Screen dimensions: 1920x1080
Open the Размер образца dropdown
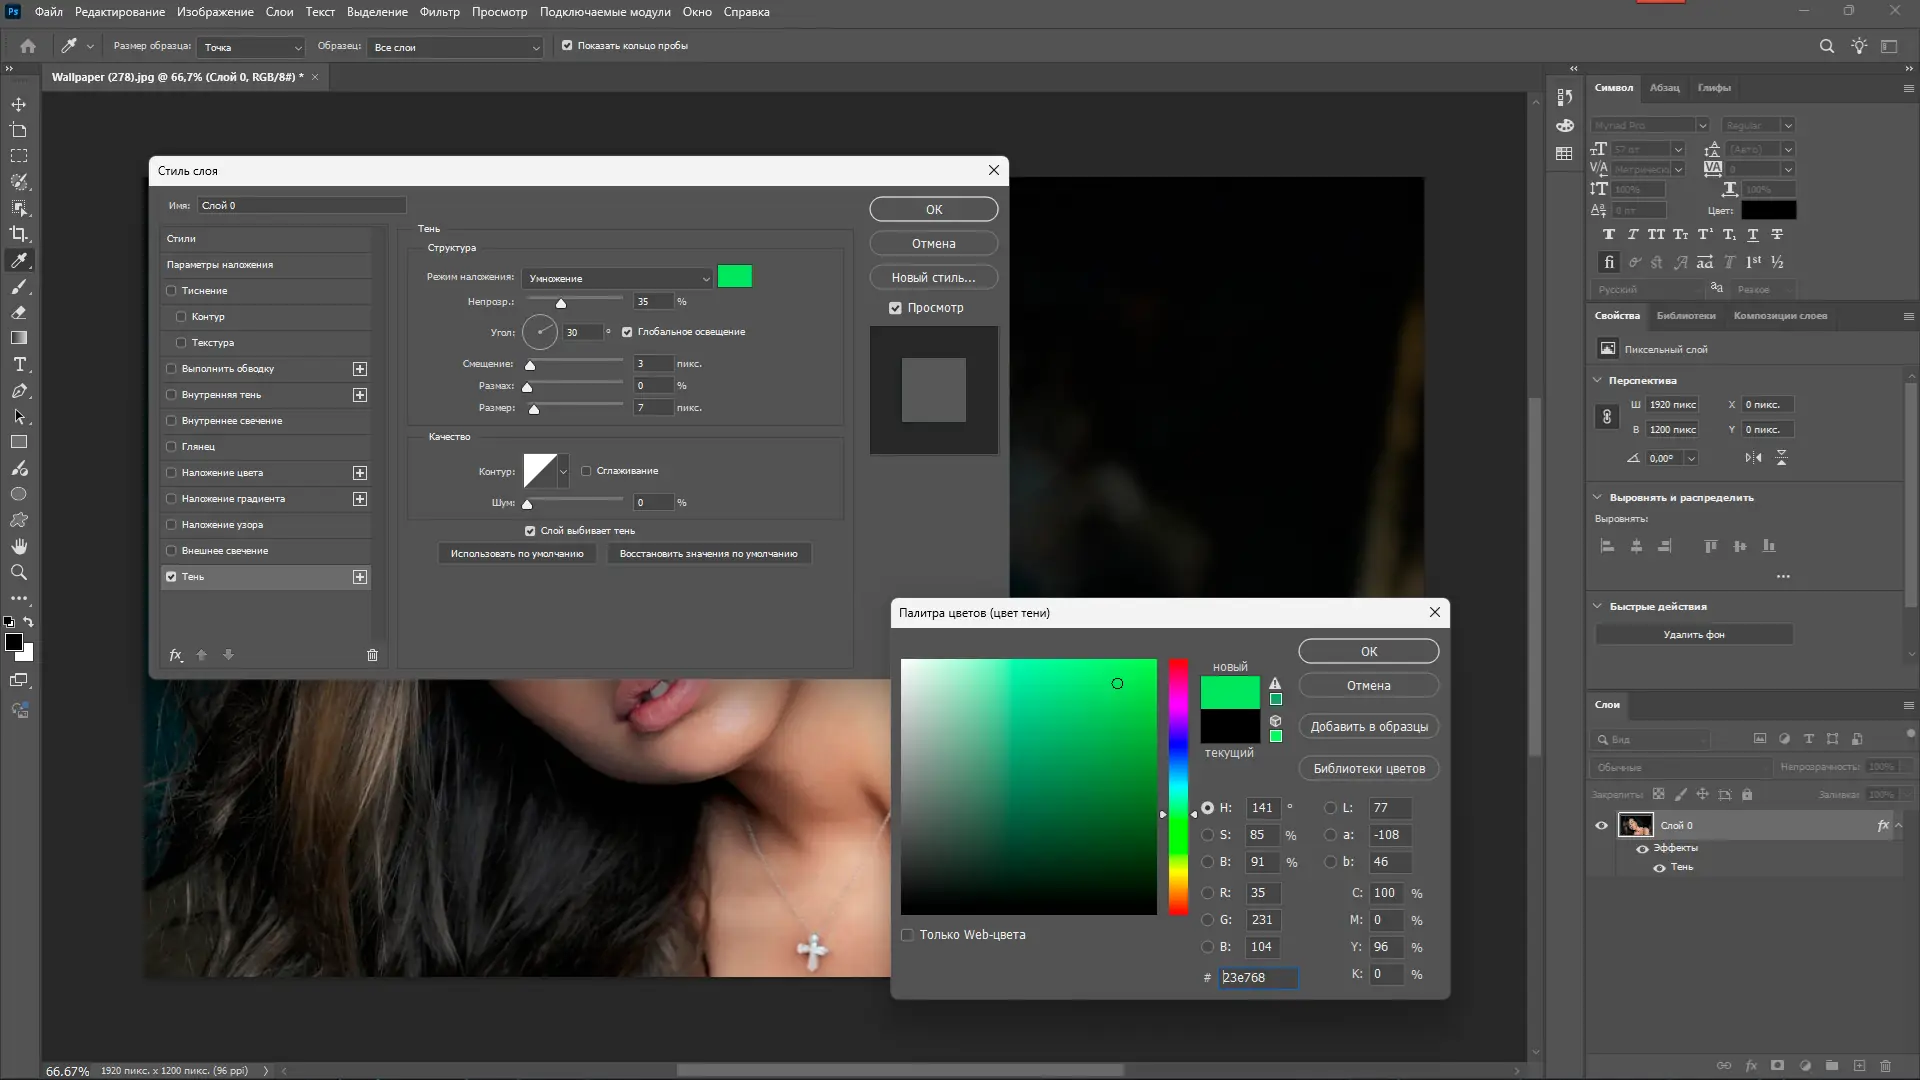(x=251, y=47)
